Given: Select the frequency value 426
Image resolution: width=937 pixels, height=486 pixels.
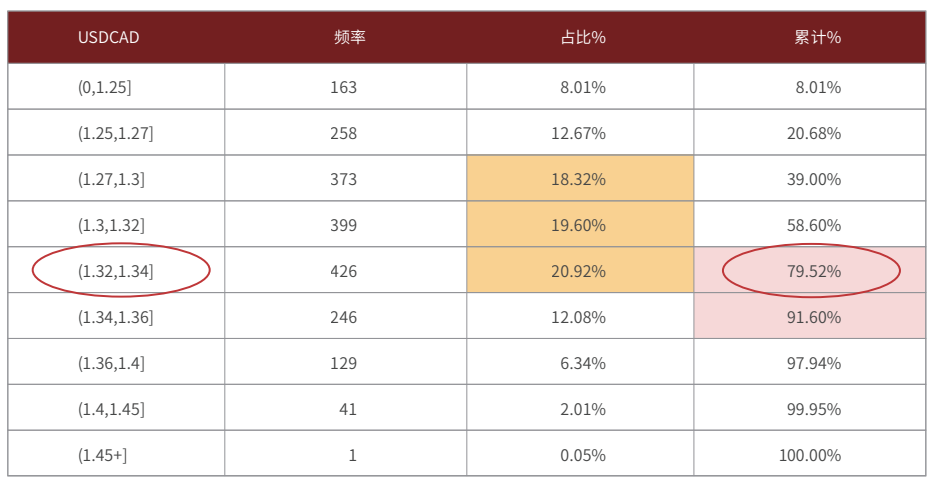Looking at the screenshot, I should (x=344, y=271).
